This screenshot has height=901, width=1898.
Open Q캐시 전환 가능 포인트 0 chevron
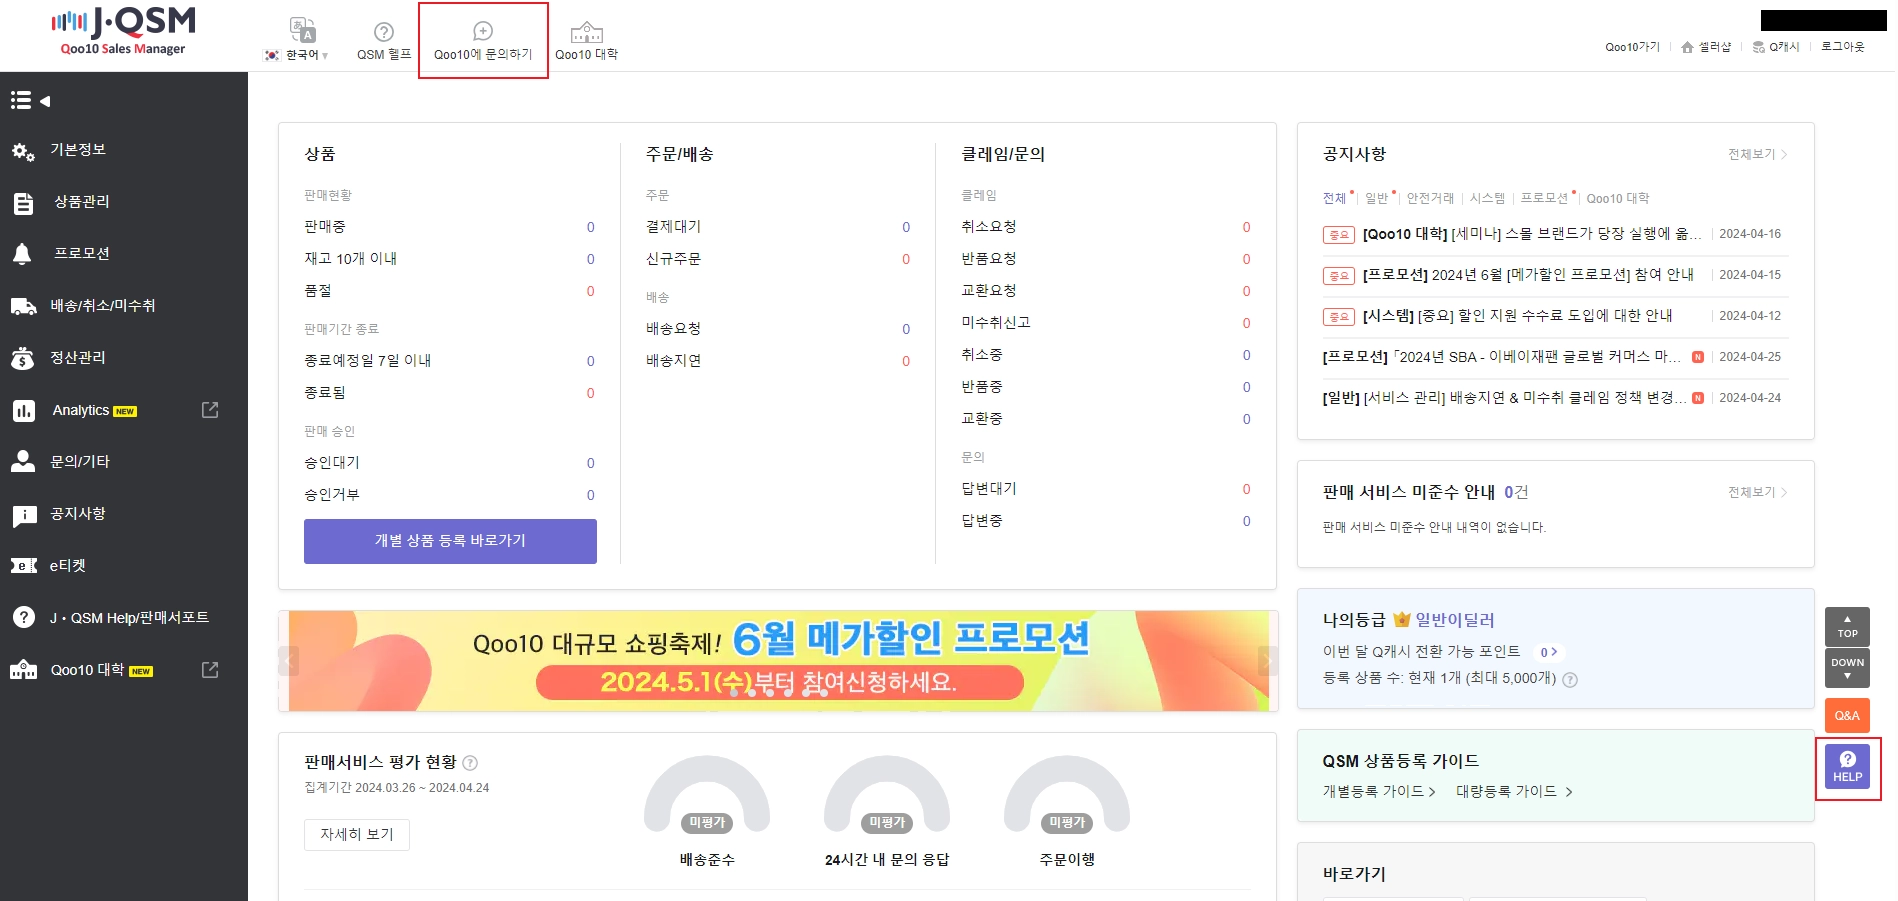tap(1548, 652)
